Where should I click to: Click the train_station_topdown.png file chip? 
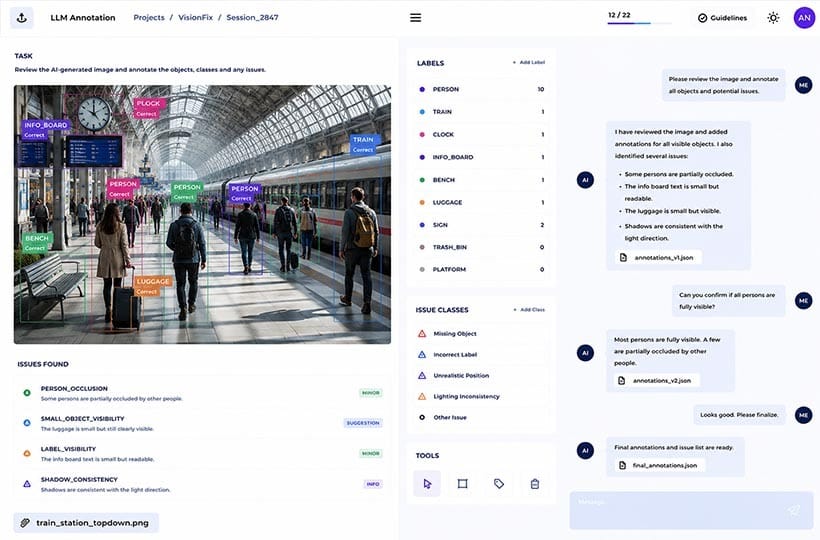pos(86,523)
